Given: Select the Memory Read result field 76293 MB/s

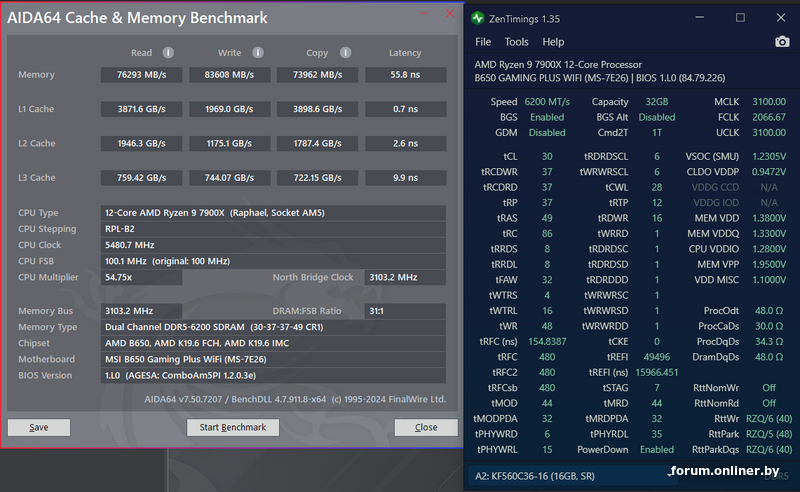Looking at the screenshot, I should tap(140, 75).
